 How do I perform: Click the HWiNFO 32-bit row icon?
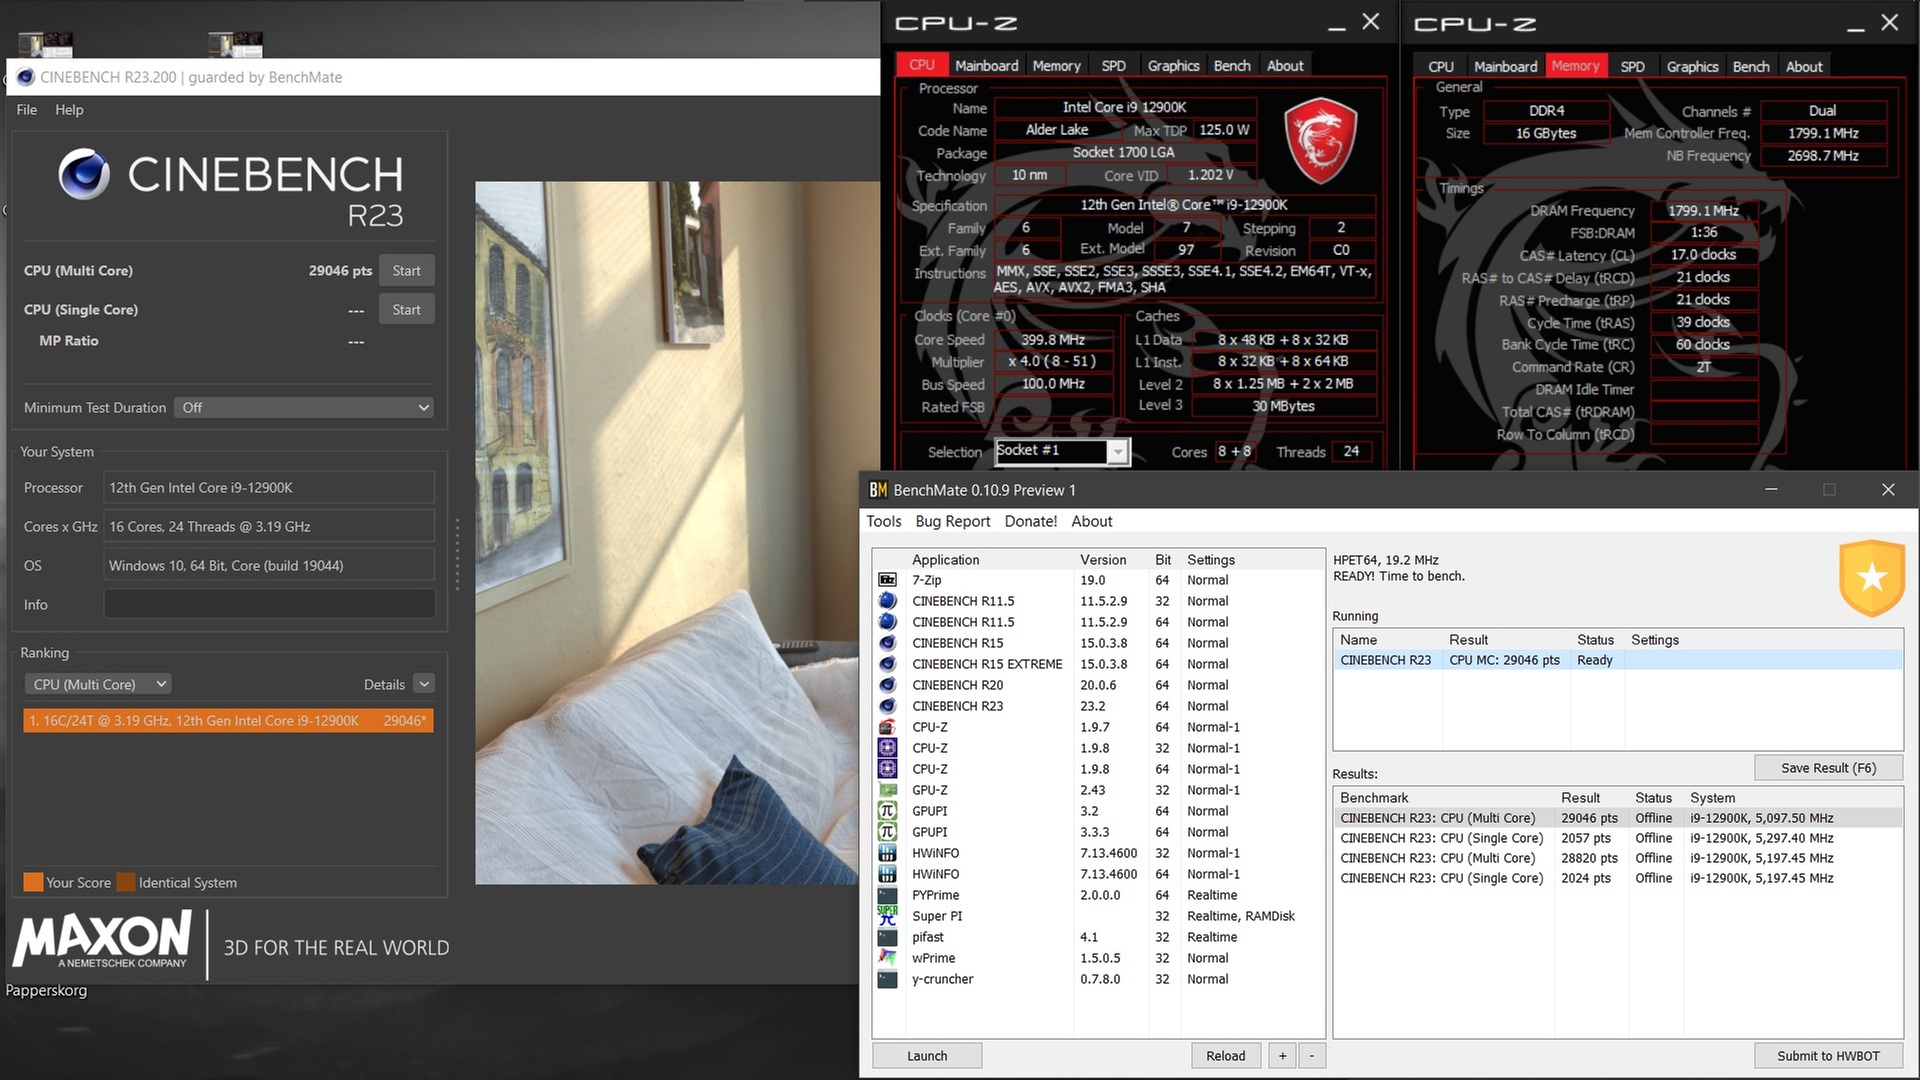click(x=887, y=853)
